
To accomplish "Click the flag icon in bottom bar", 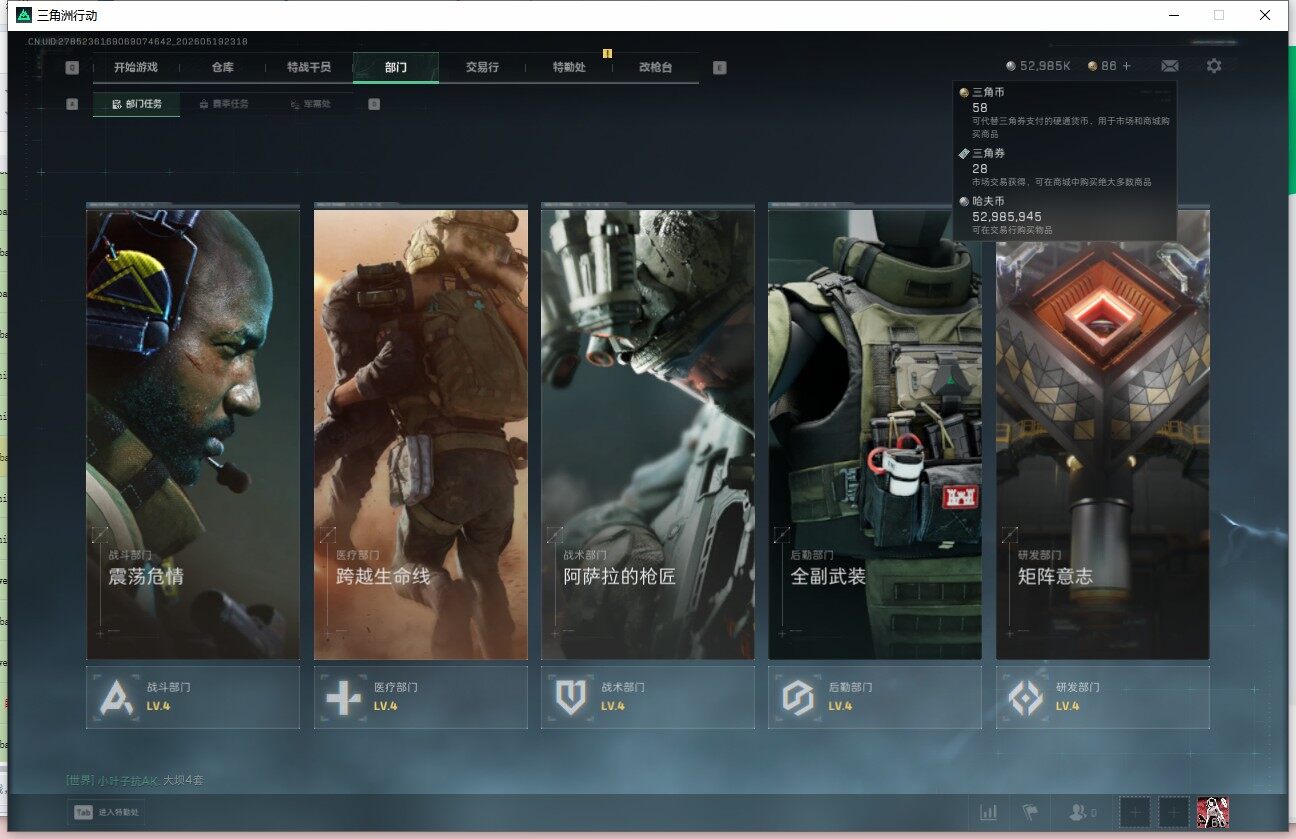I will (1030, 813).
